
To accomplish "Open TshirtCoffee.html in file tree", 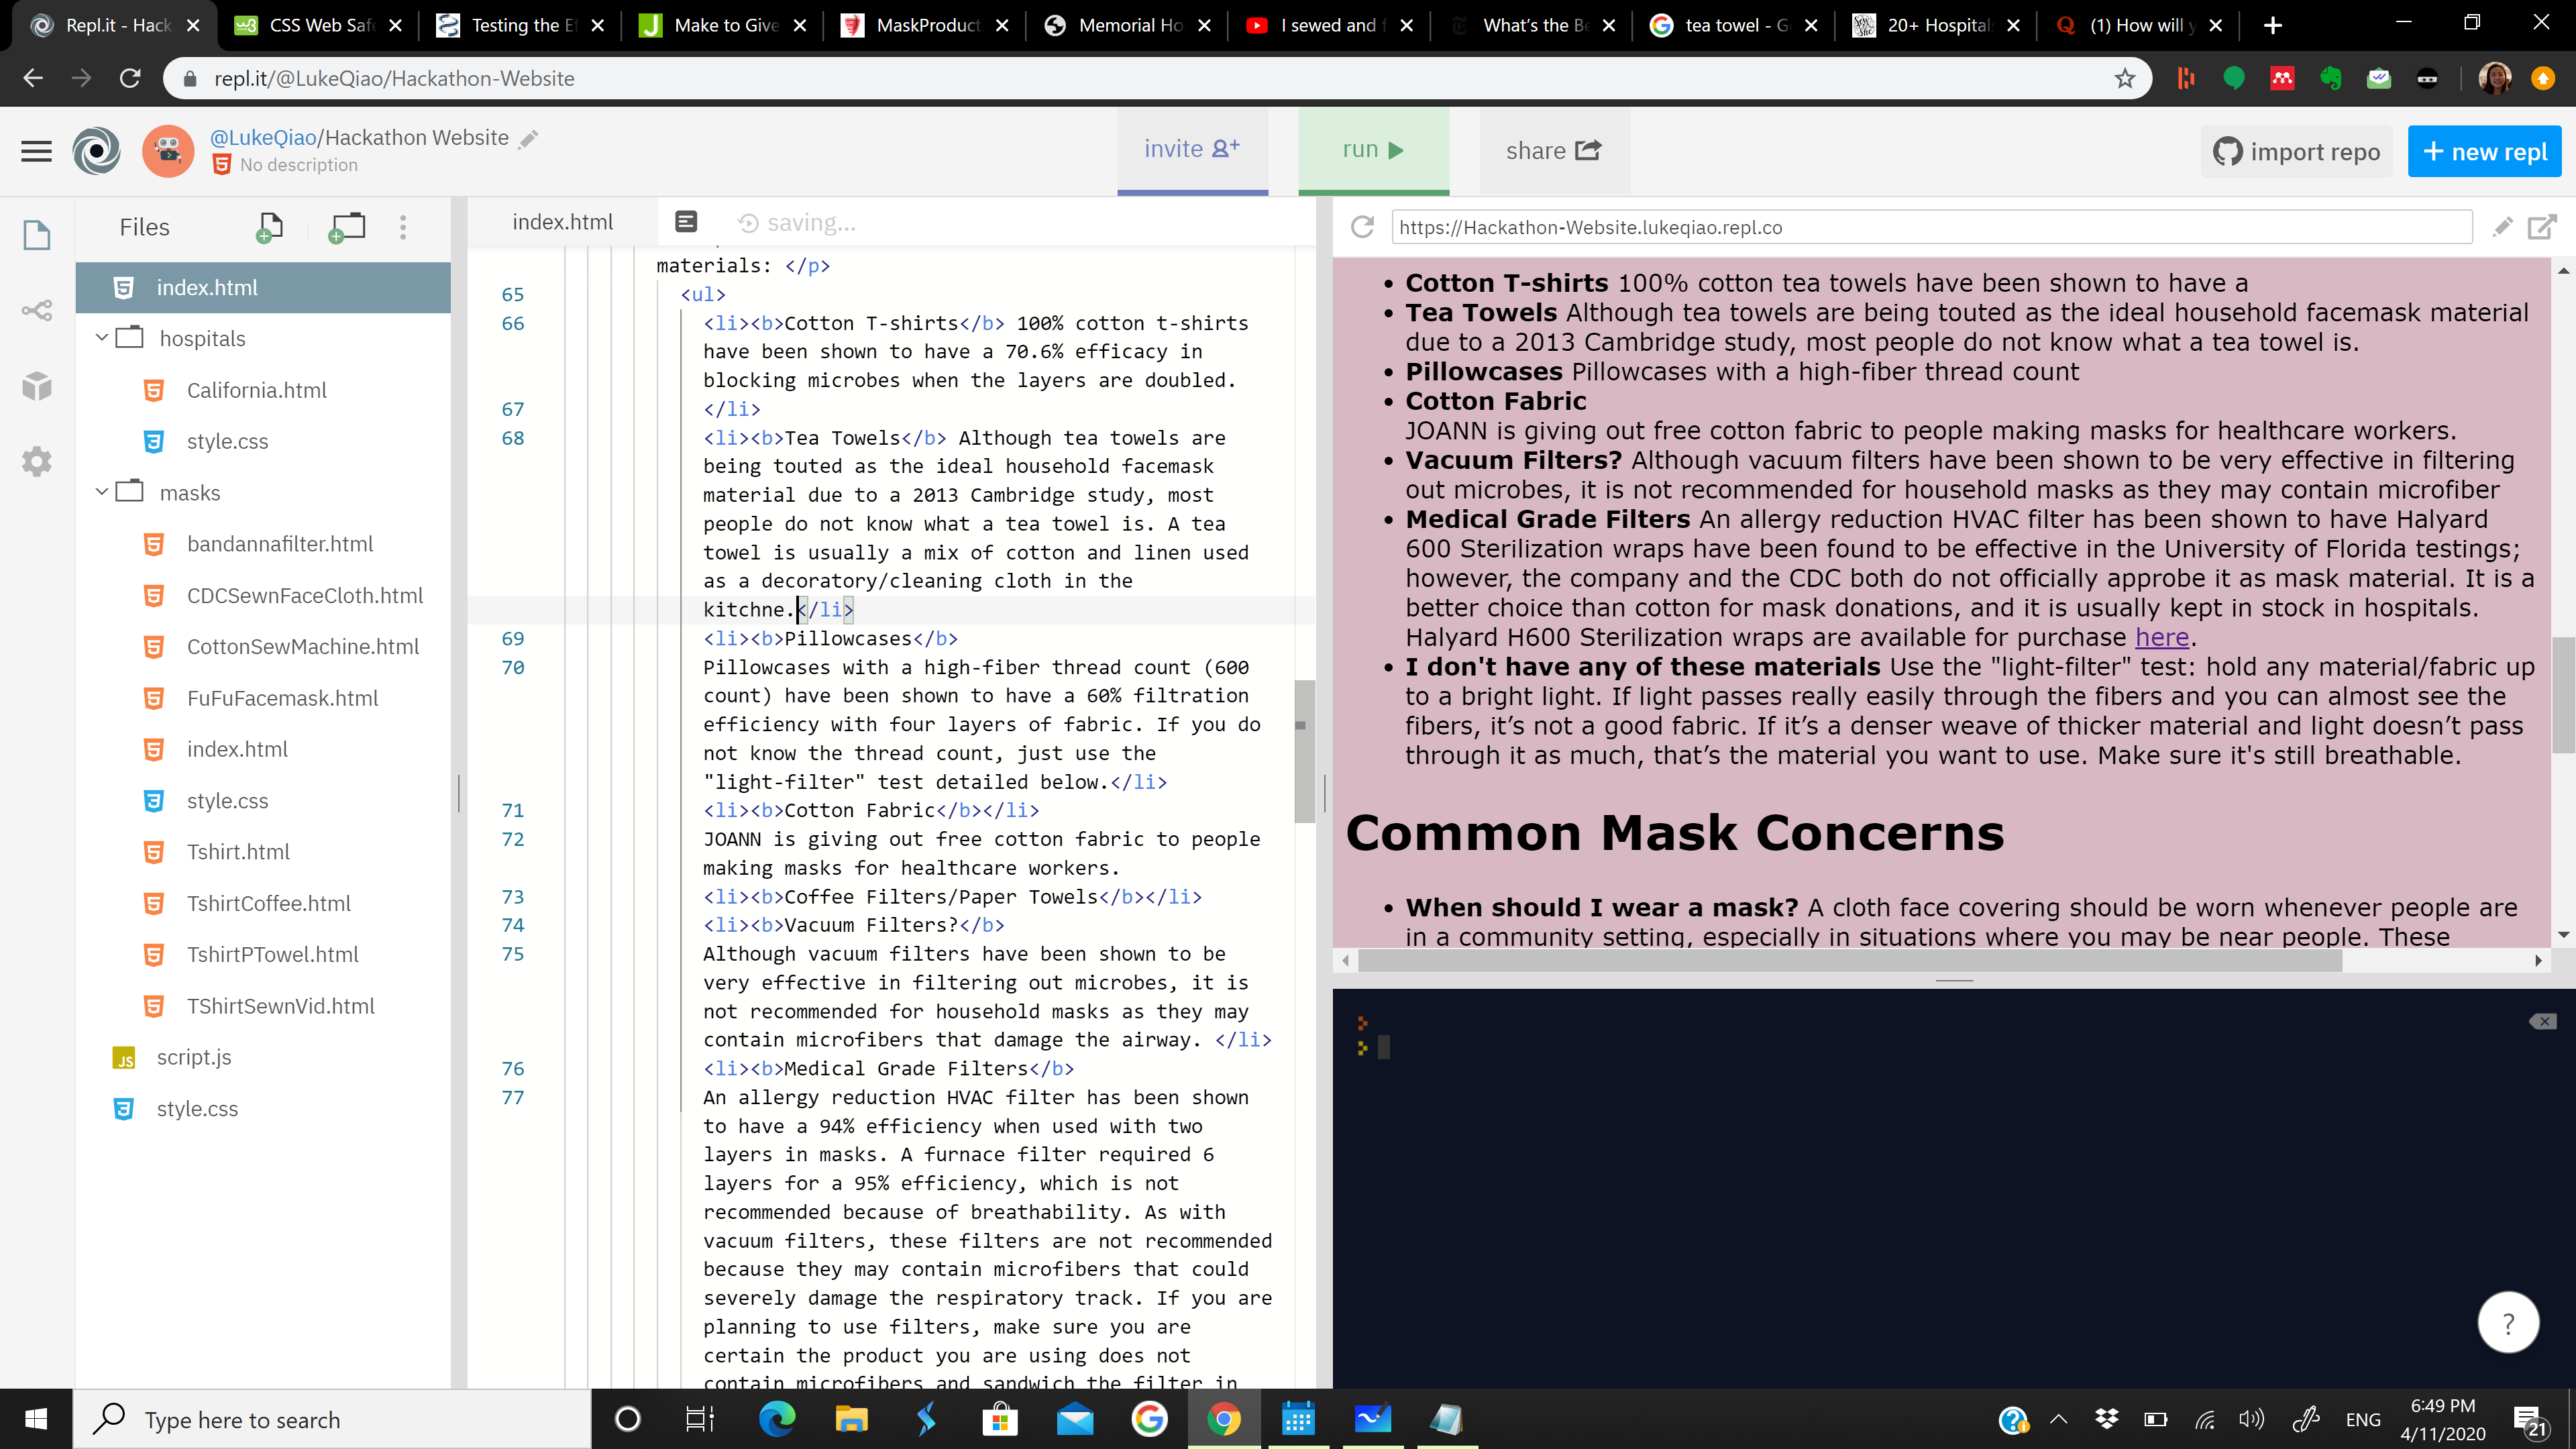I will coord(268,903).
